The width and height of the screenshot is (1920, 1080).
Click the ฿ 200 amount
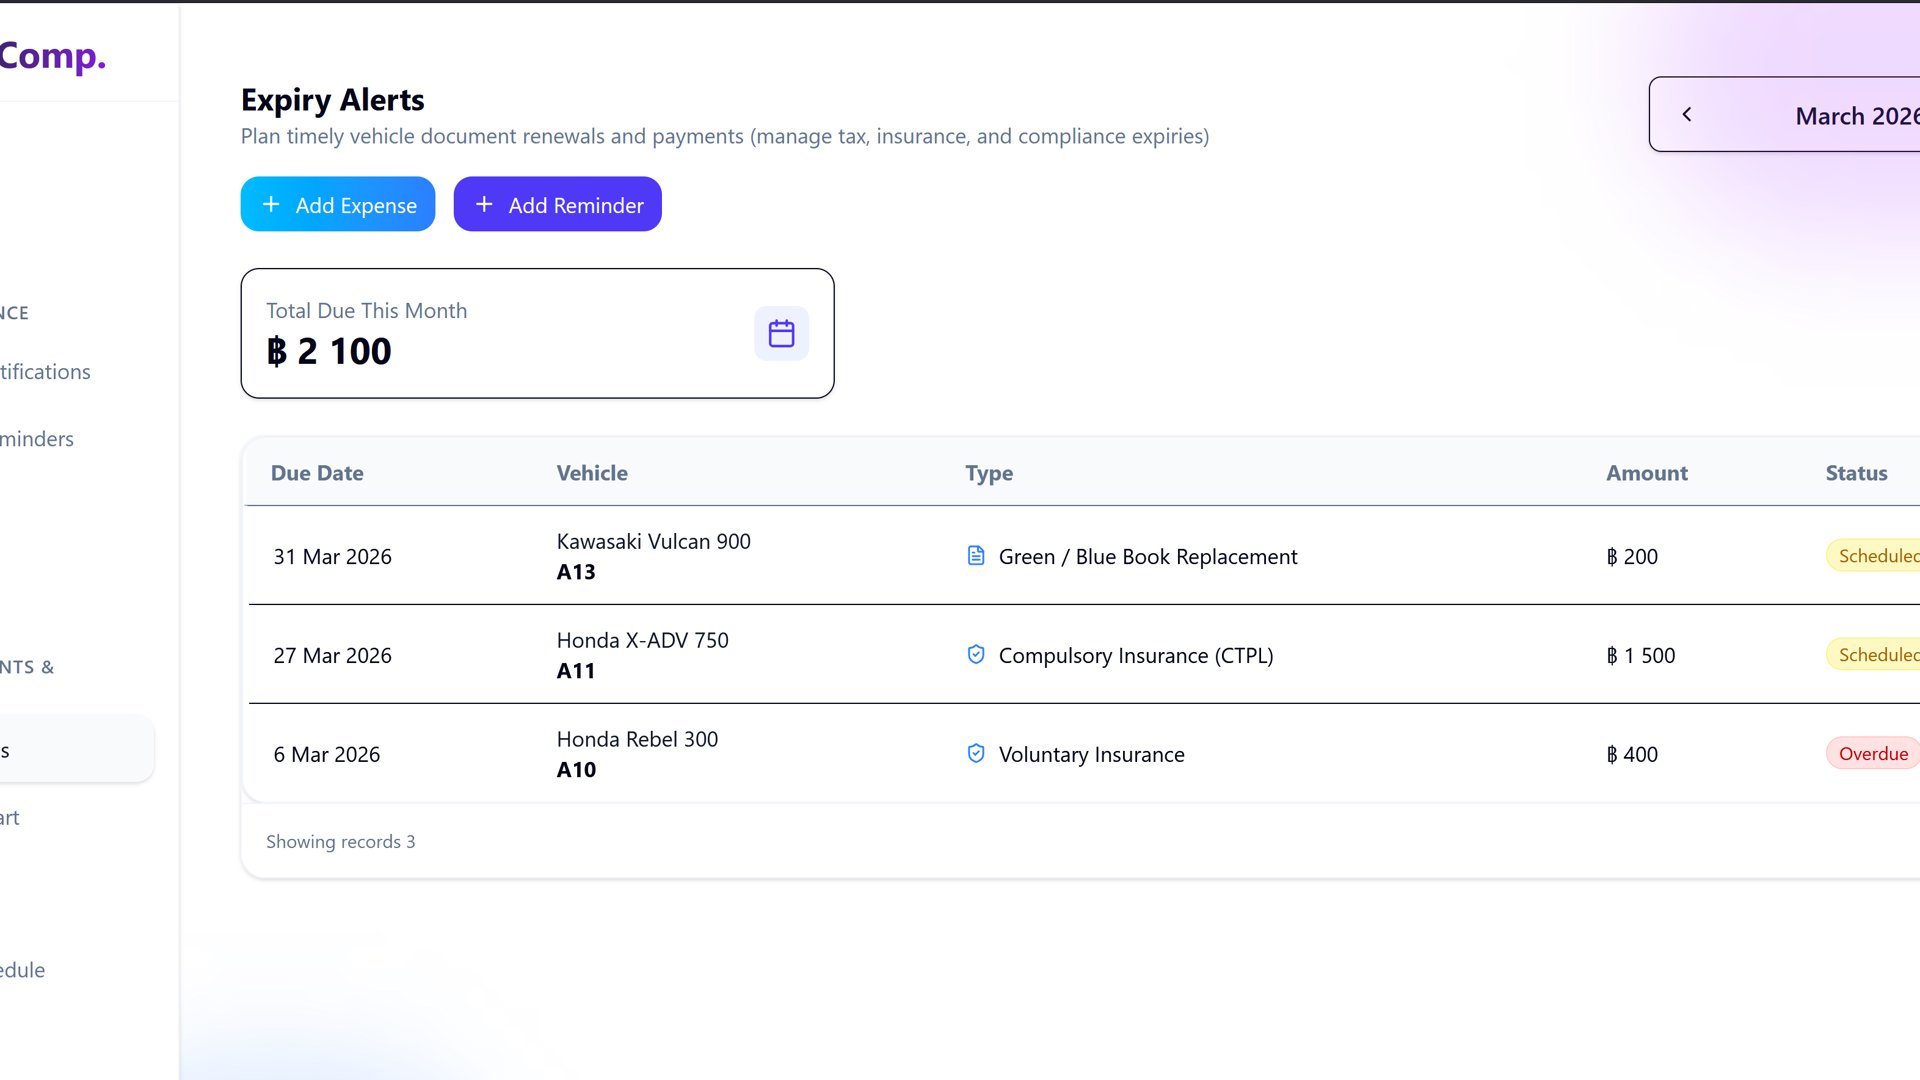(x=1632, y=556)
